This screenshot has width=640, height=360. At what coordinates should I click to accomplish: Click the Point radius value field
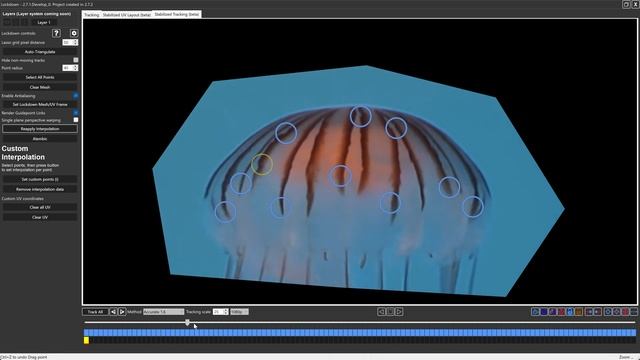67,68
